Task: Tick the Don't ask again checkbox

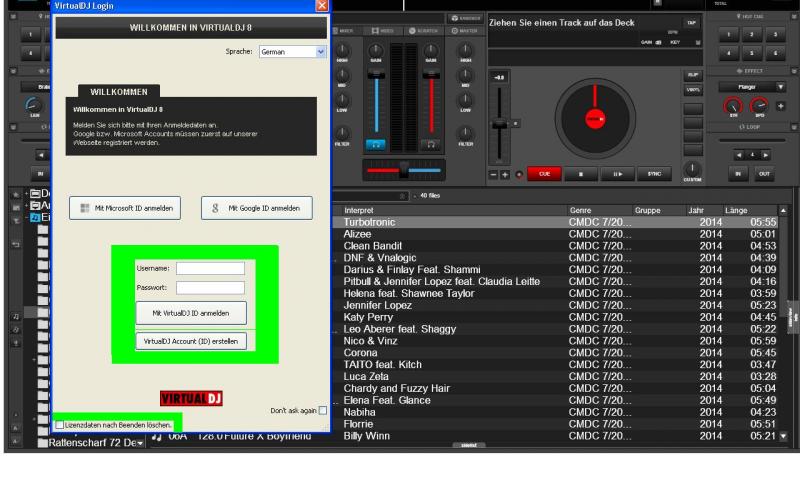Action: 322,410
